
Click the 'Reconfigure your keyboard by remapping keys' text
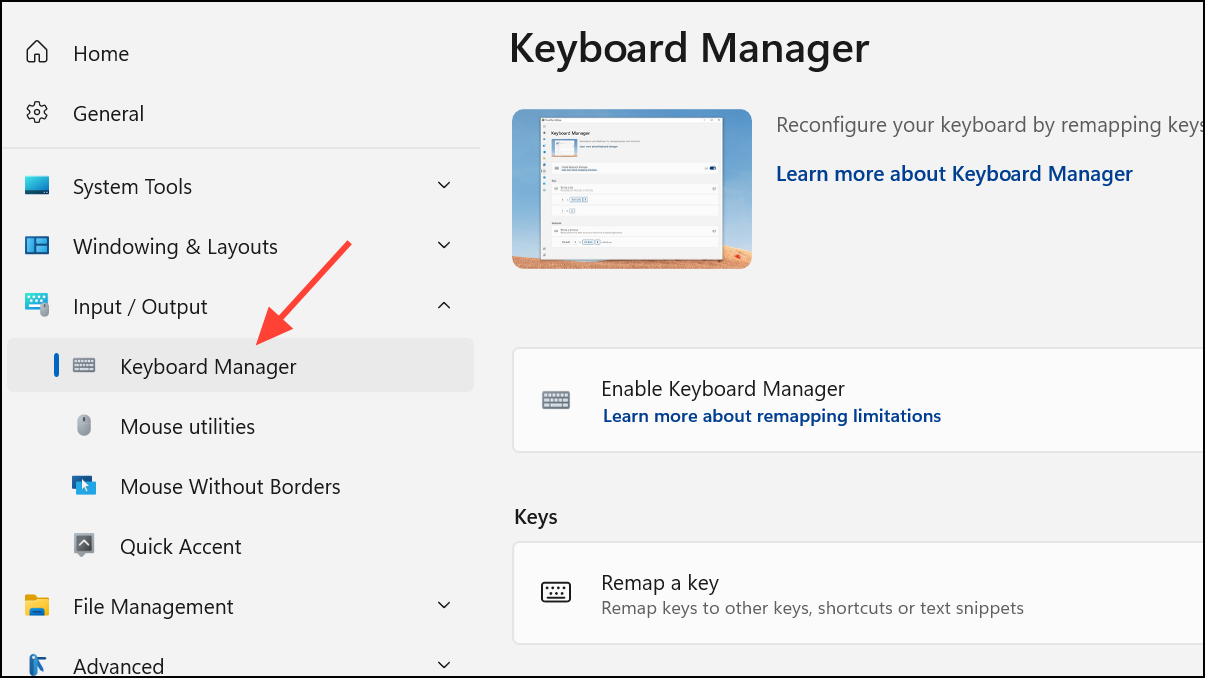click(x=990, y=126)
